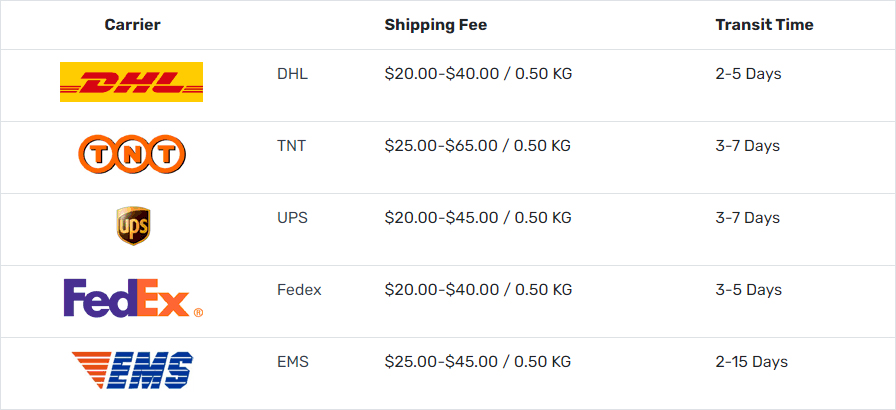Click the DHL $20.00-$40.00 shipping fee
Viewport: 896px width, 410px height.
tap(478, 74)
